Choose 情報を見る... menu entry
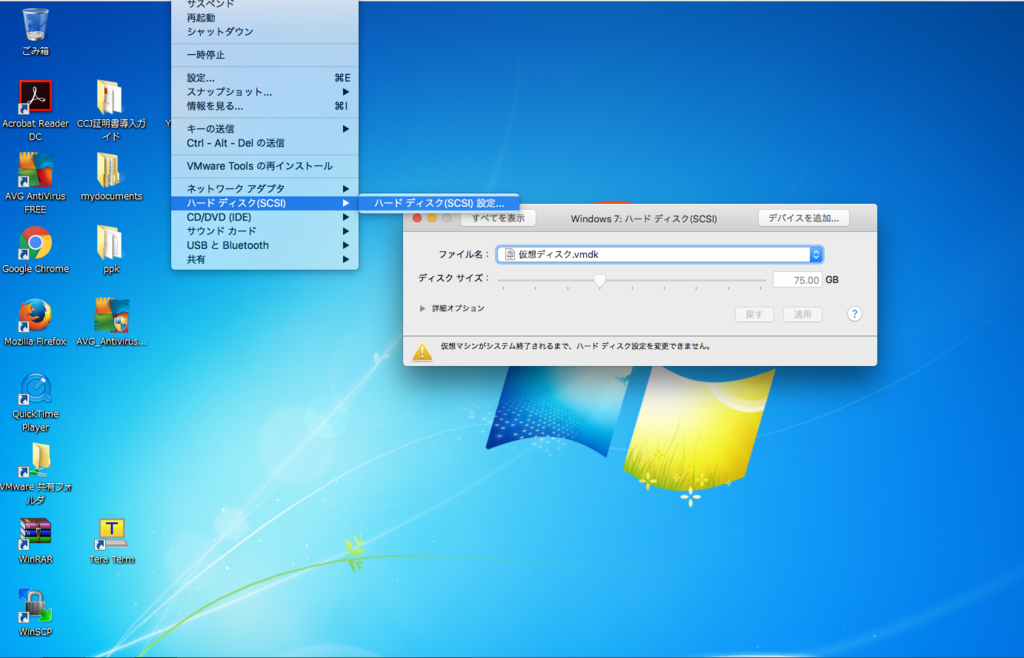 [x=264, y=106]
